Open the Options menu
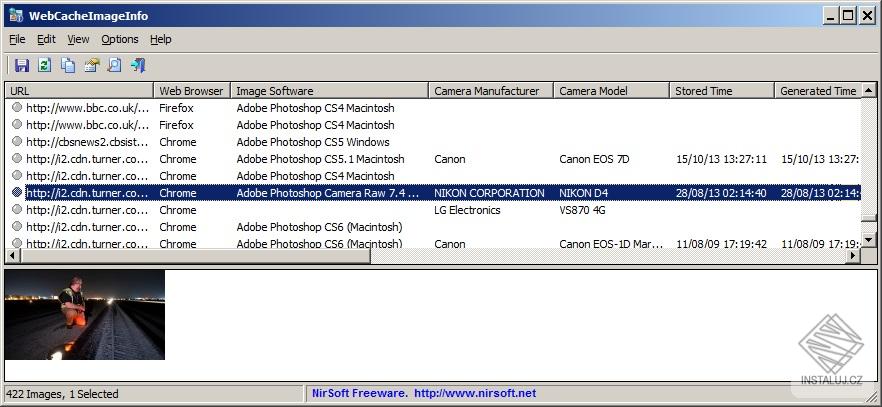Viewport: 882px width, 407px height. pyautogui.click(x=120, y=39)
